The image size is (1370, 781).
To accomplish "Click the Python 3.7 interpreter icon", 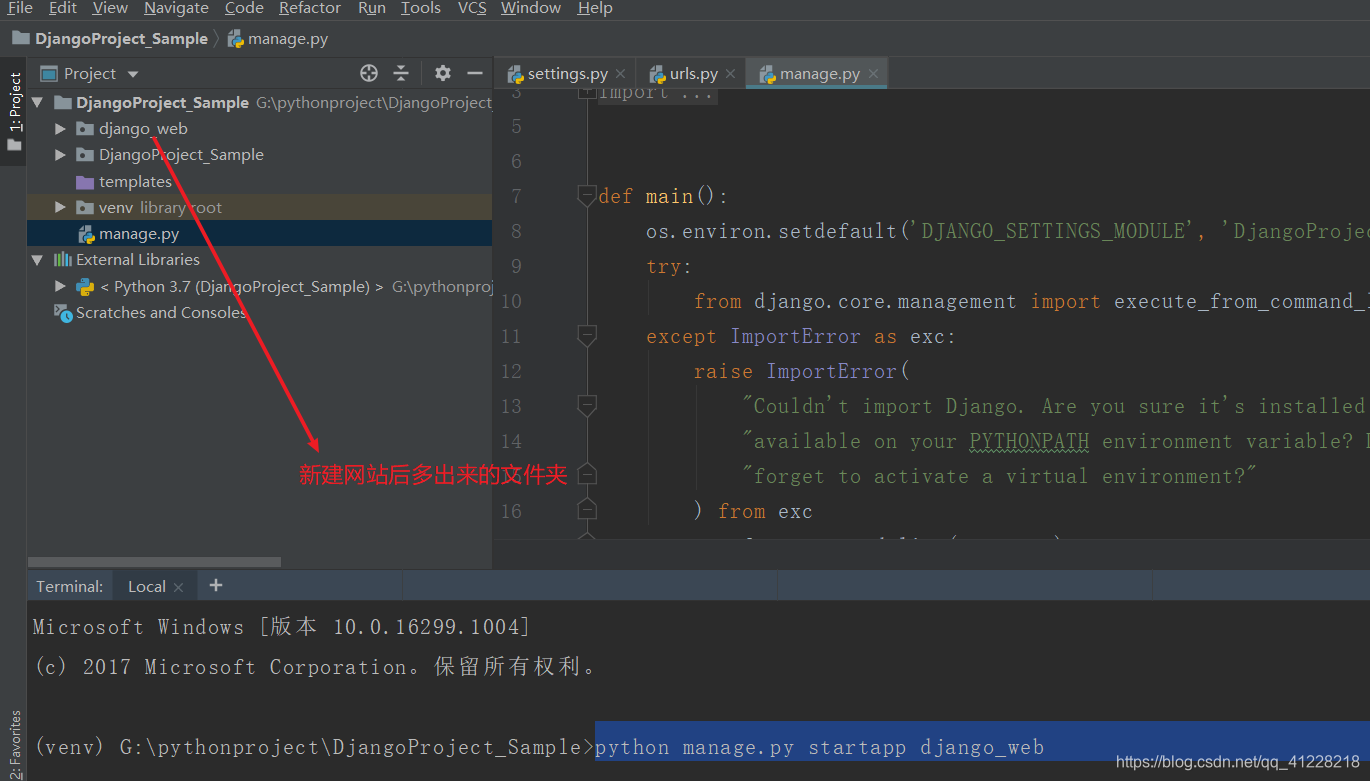I will [x=85, y=287].
